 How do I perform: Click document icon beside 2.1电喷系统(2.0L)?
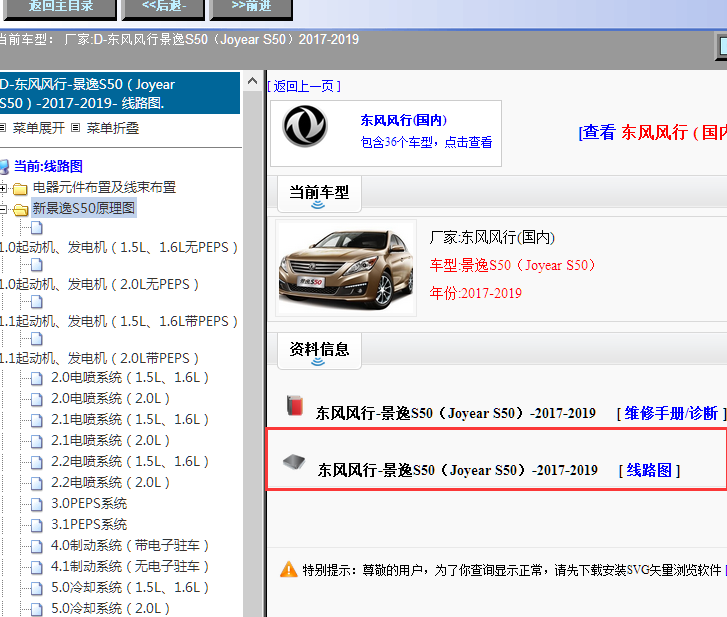[x=37, y=441]
